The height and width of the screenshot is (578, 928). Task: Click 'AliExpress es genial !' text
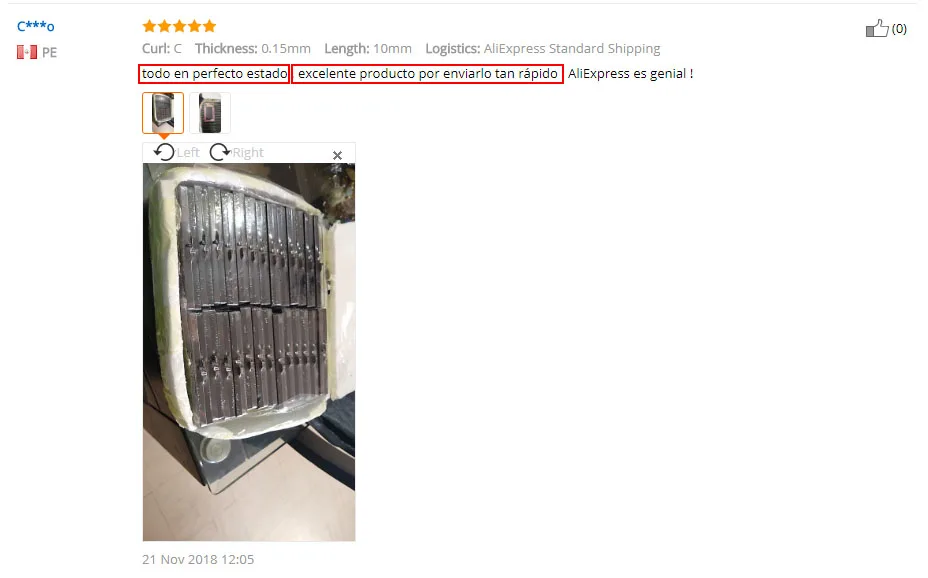click(630, 74)
